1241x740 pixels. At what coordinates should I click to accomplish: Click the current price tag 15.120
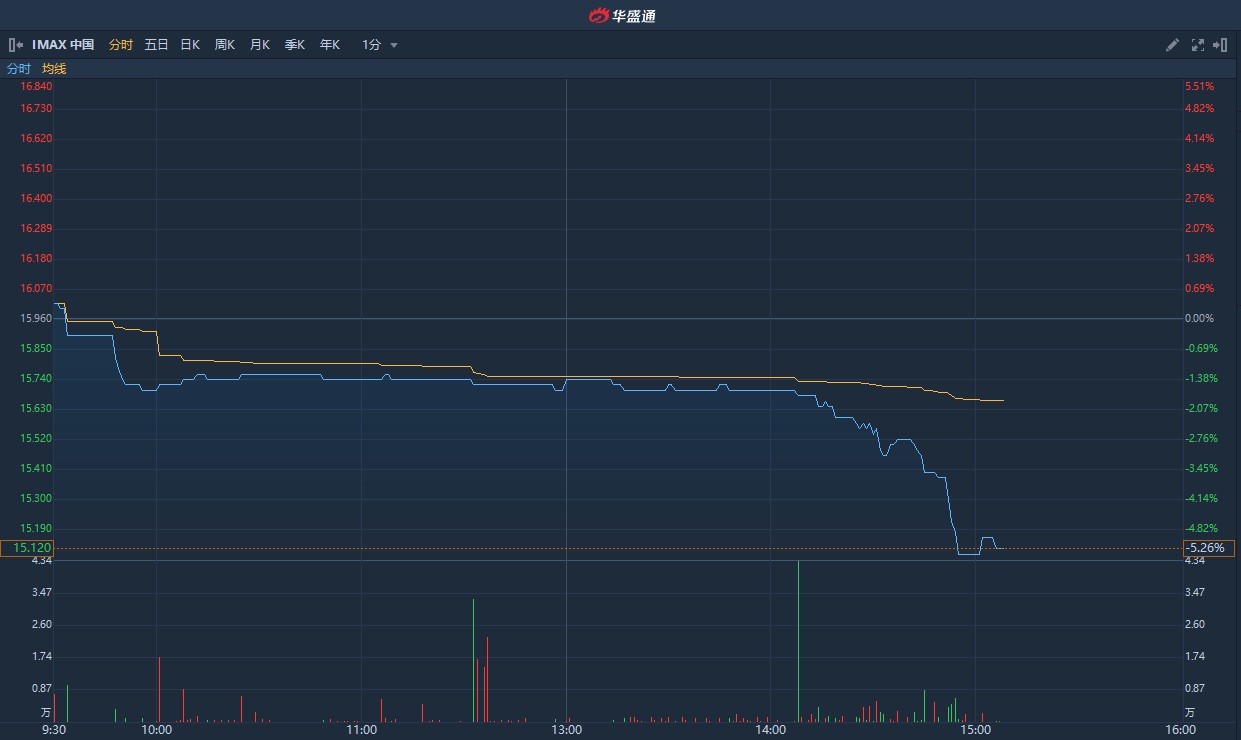click(27, 548)
